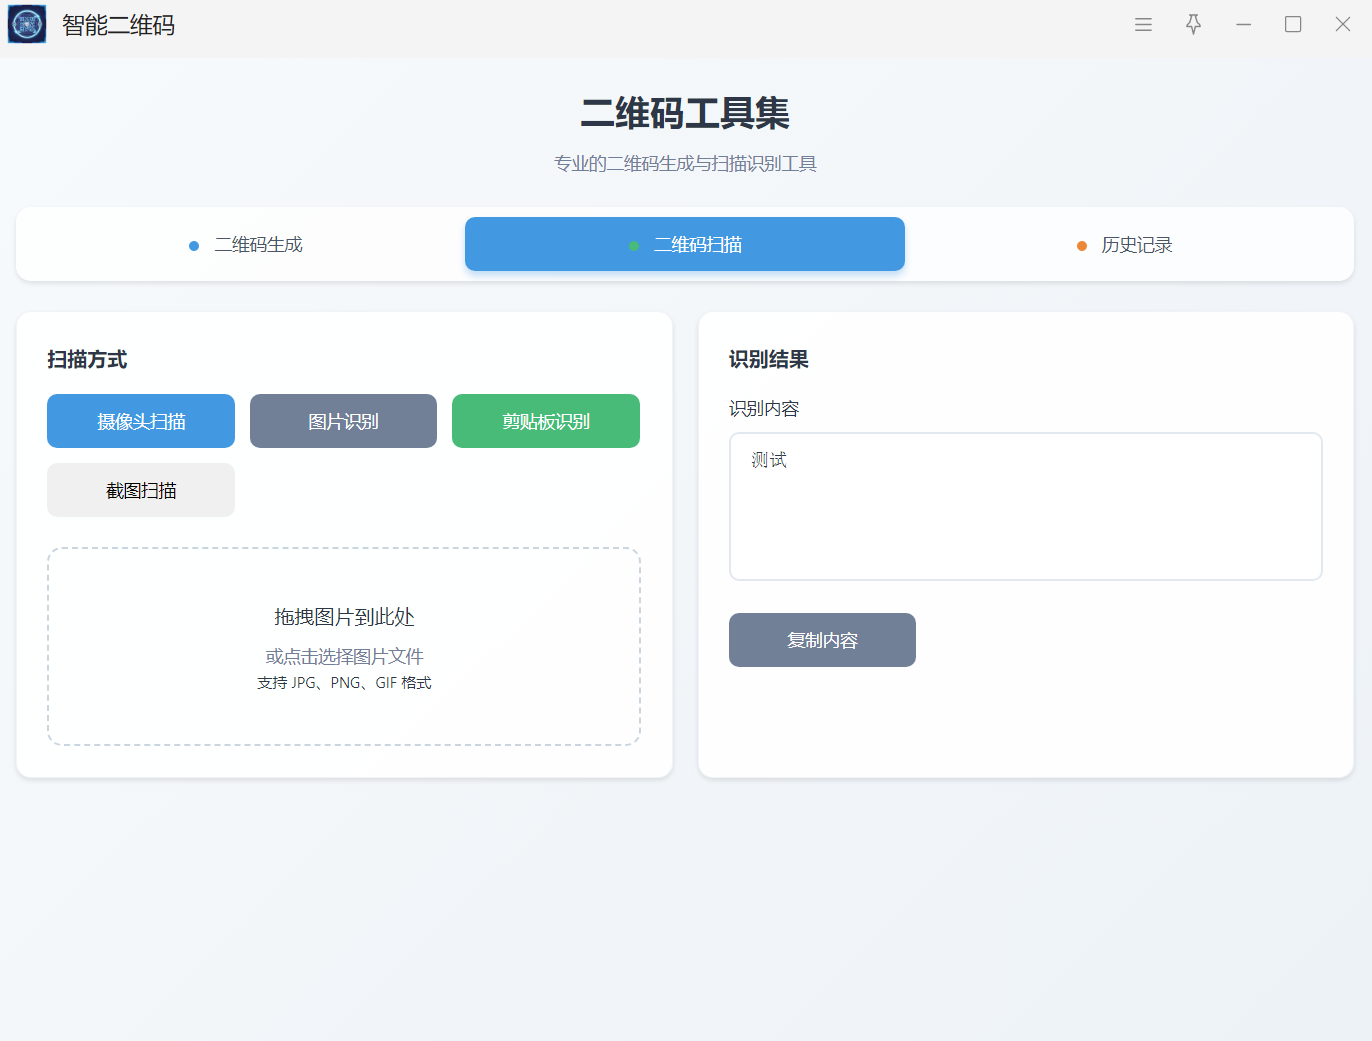1372x1041 pixels.
Task: Launch 截图扫描 screenshot scan
Action: (141, 490)
